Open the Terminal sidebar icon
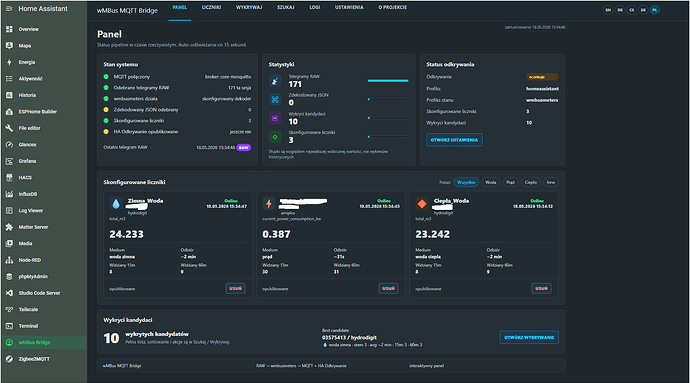The width and height of the screenshot is (690, 383). pos(9,326)
